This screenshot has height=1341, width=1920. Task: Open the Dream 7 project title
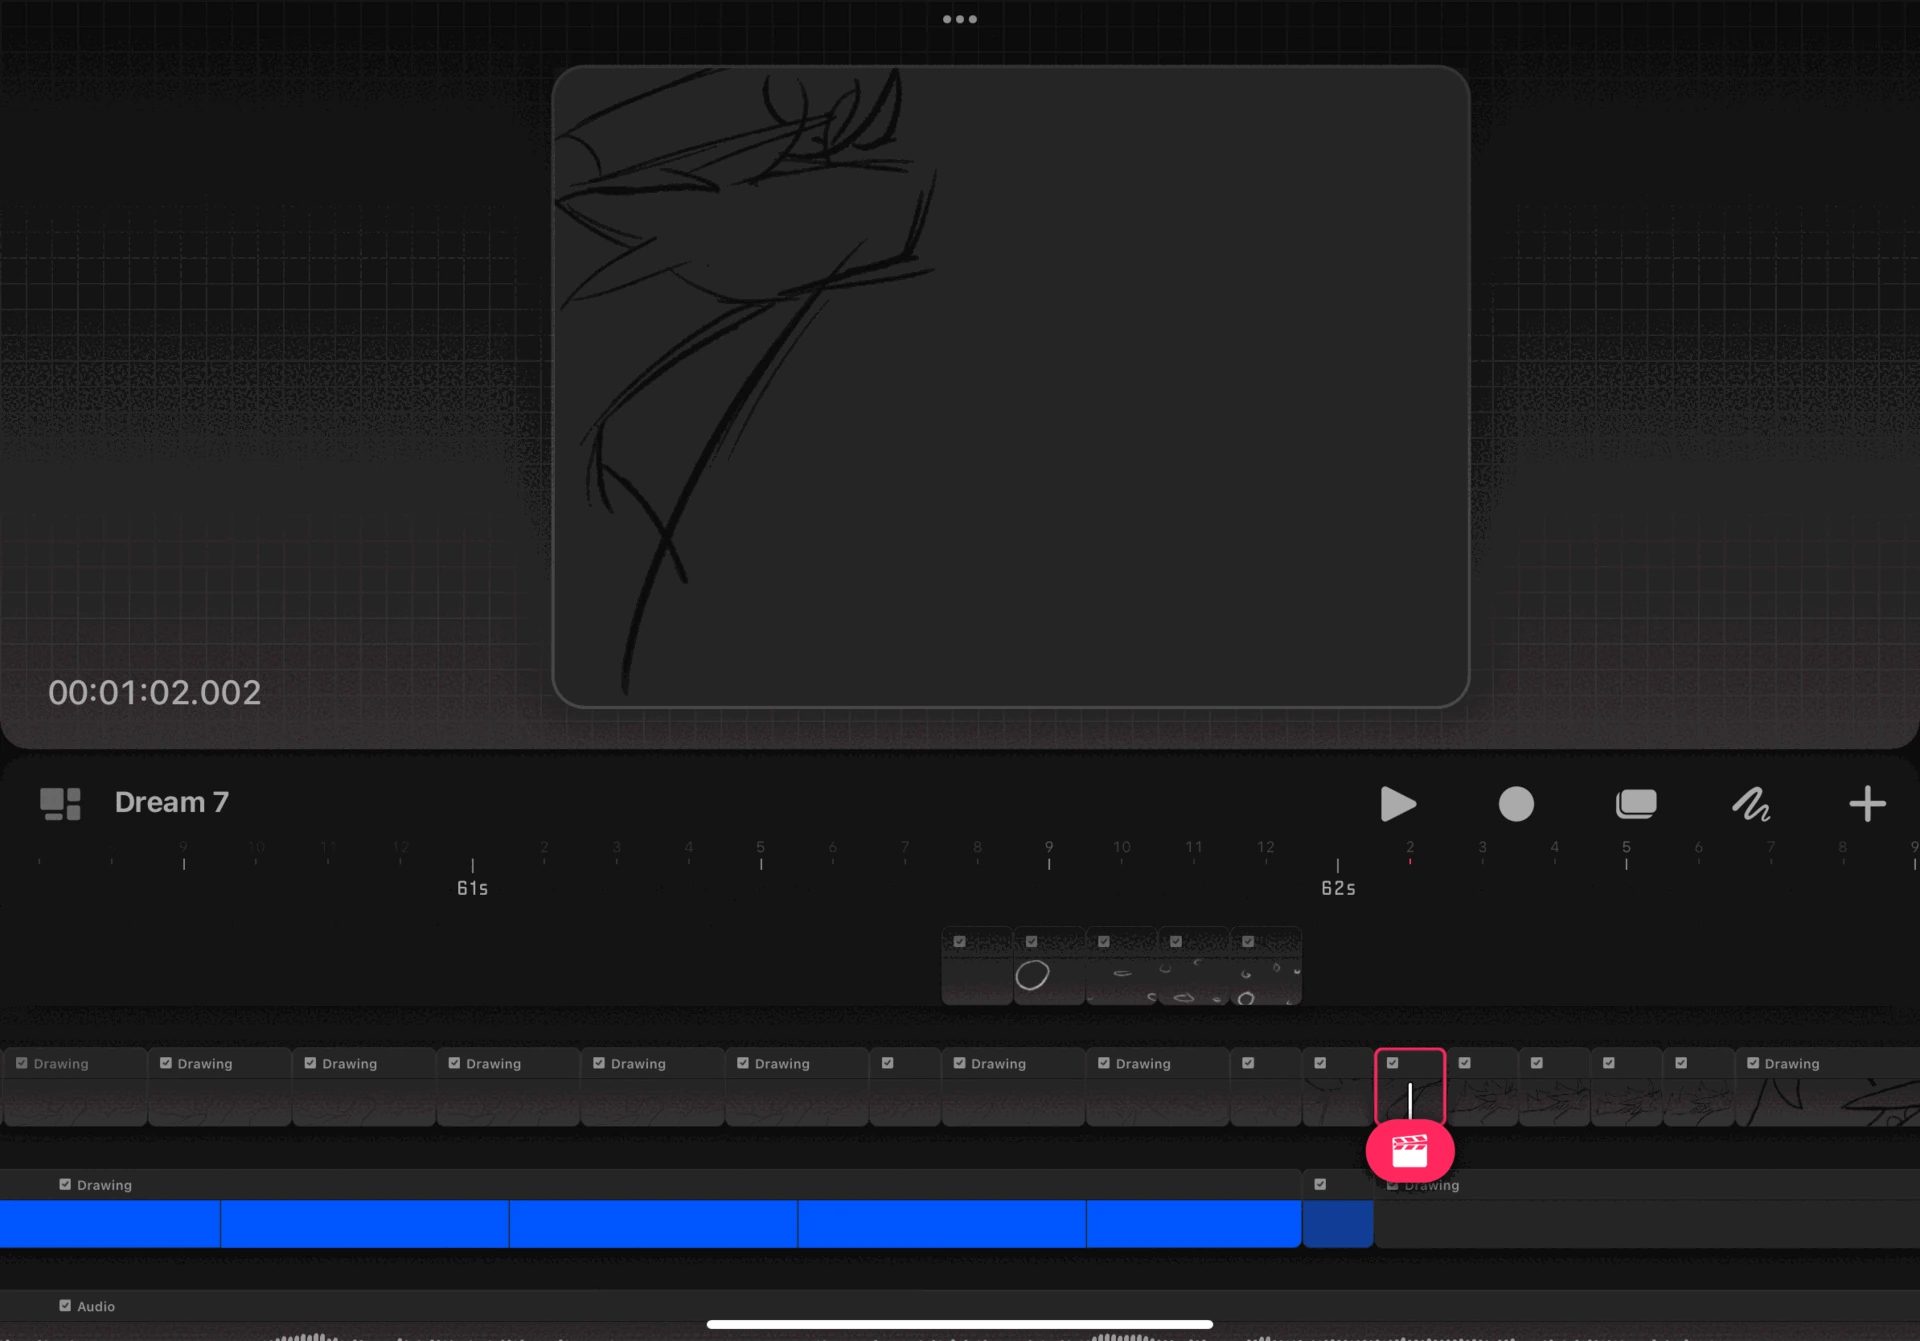(171, 801)
